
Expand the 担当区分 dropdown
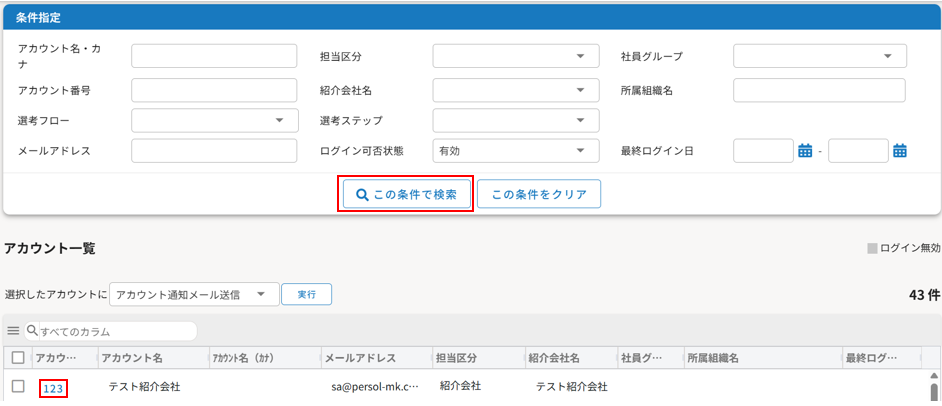pos(516,56)
